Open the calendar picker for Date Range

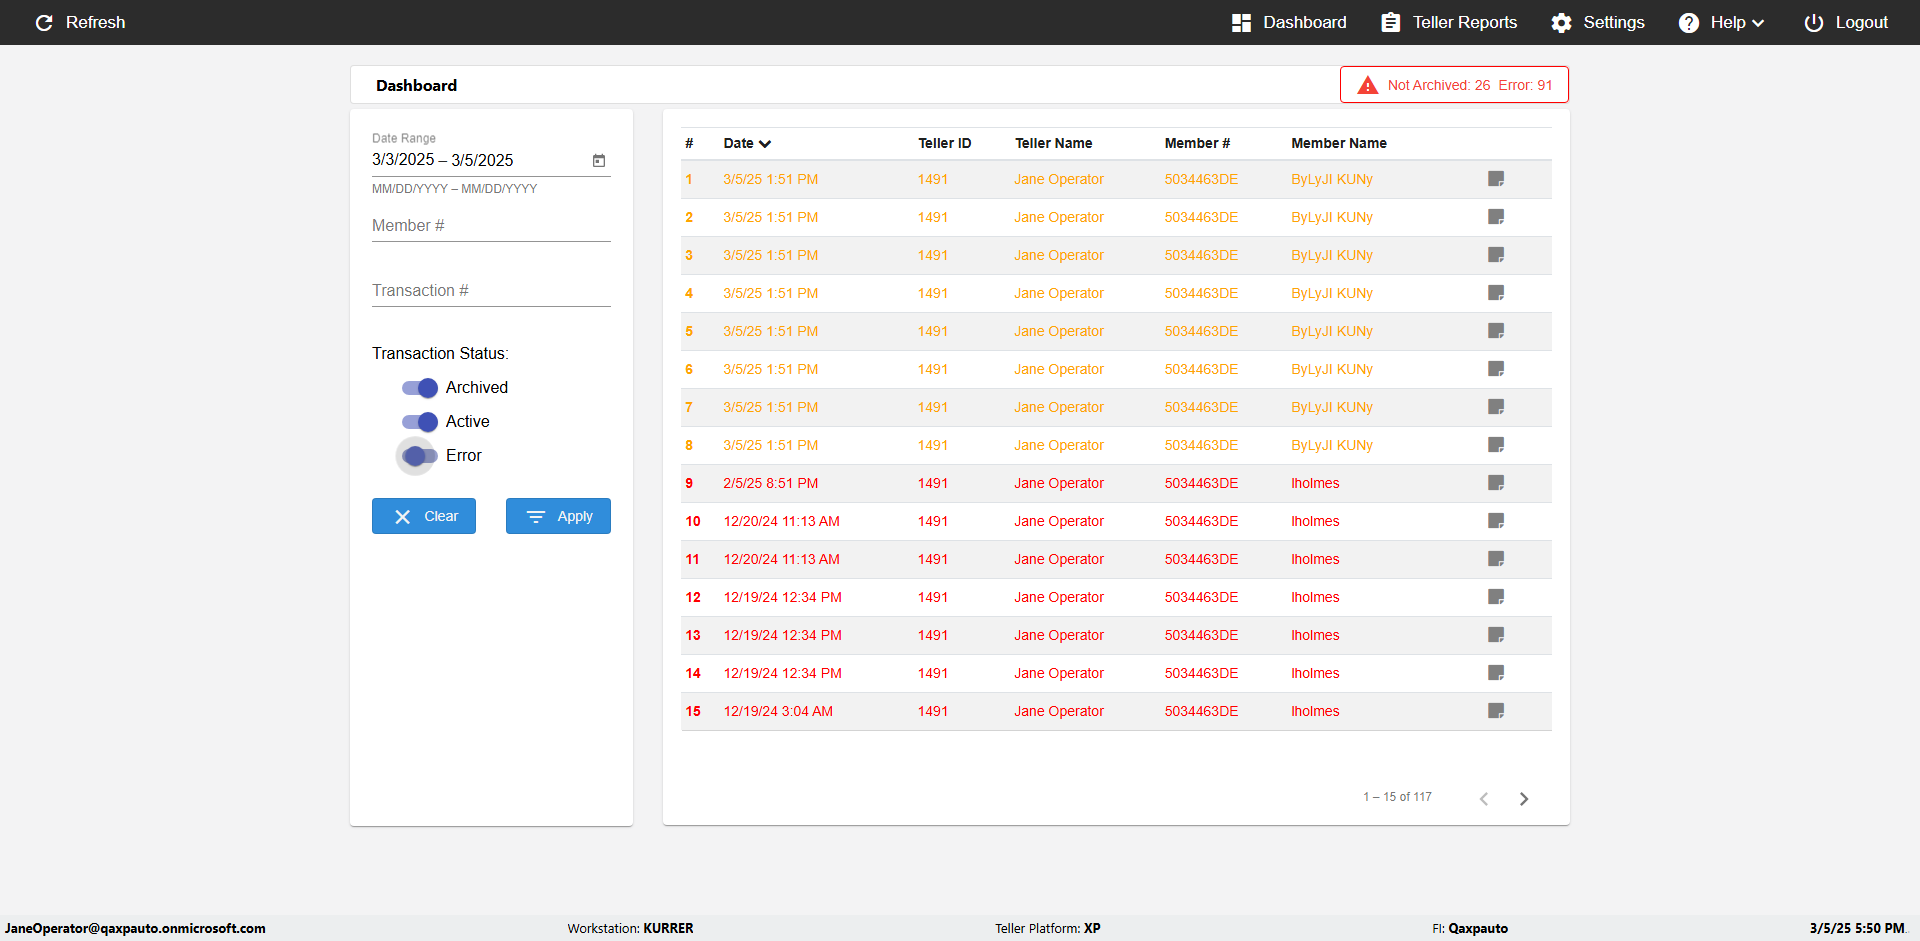pos(599,160)
